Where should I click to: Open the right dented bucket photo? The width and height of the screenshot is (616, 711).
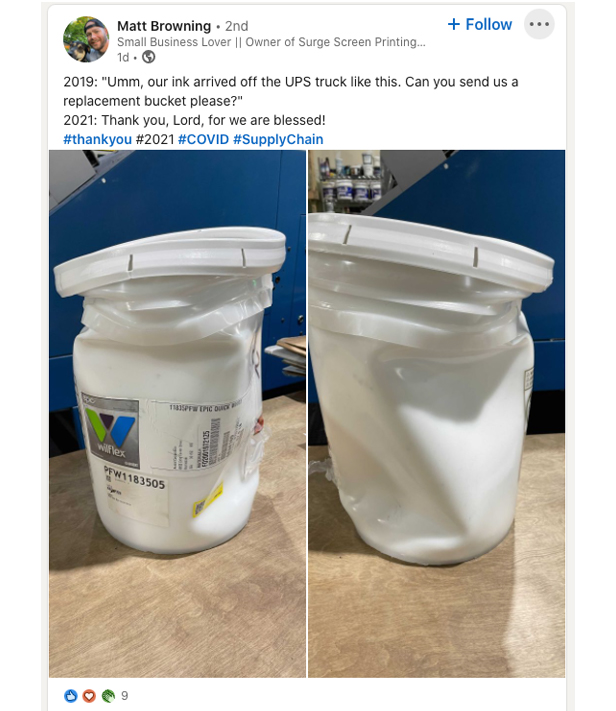point(436,414)
